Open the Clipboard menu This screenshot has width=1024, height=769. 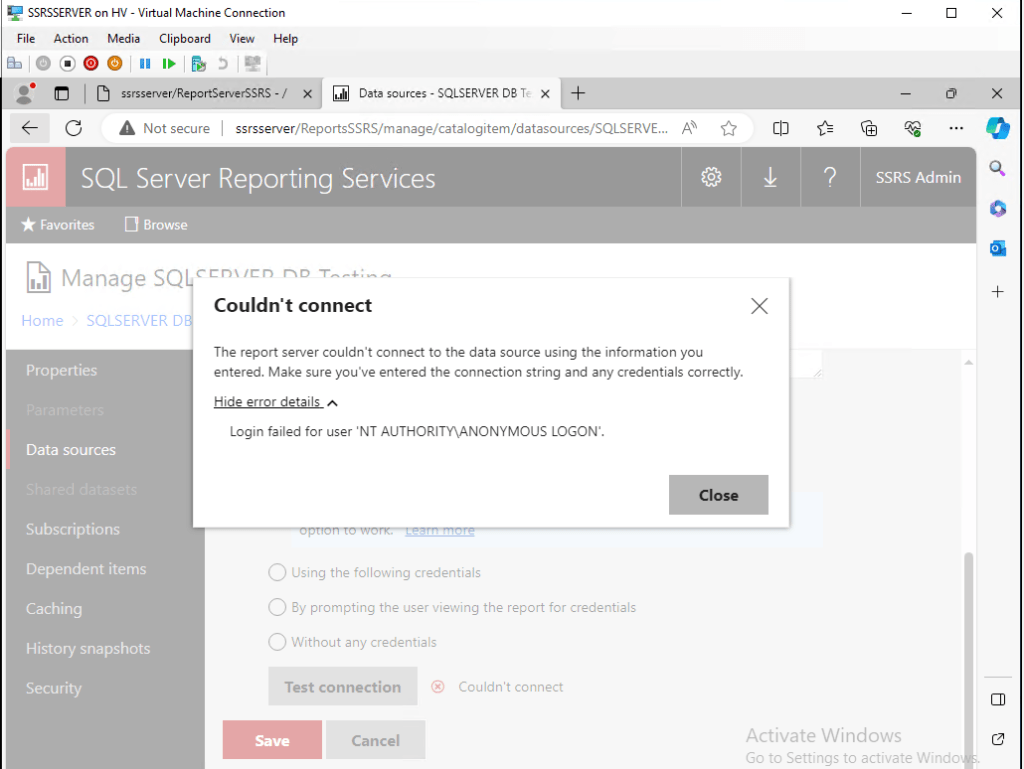pos(185,39)
